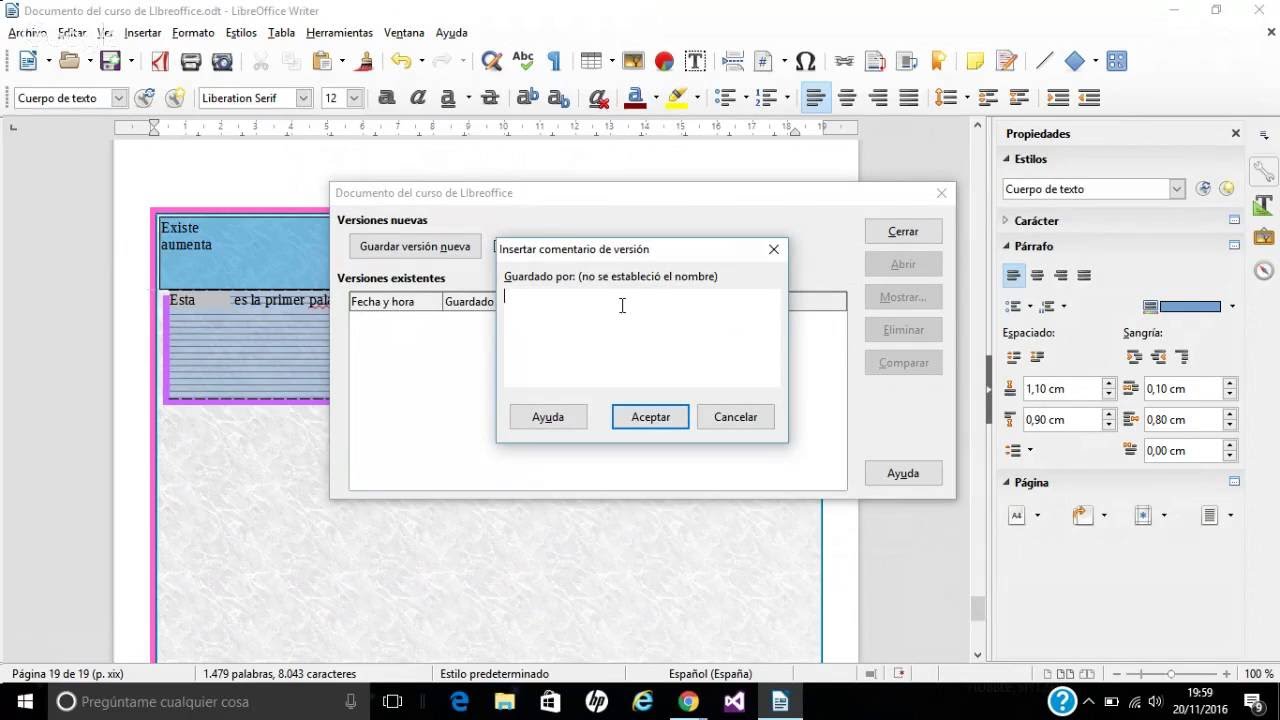Viewport: 1280px width, 720px height.
Task: Open the Insertar menu
Action: point(143,33)
